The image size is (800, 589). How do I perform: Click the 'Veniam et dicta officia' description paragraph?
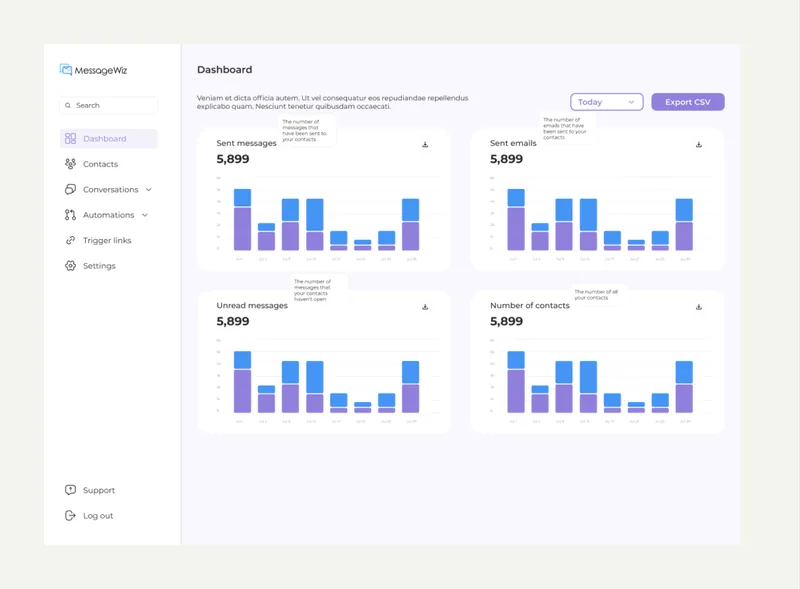(333, 102)
